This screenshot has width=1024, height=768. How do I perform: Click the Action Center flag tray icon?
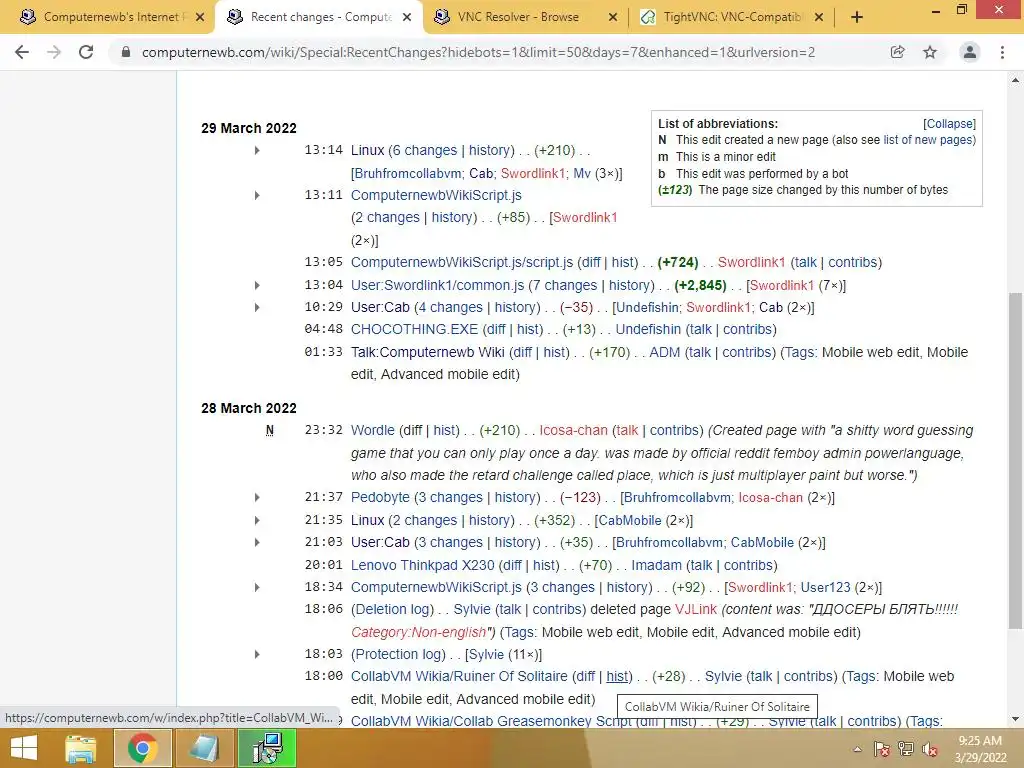(882, 749)
